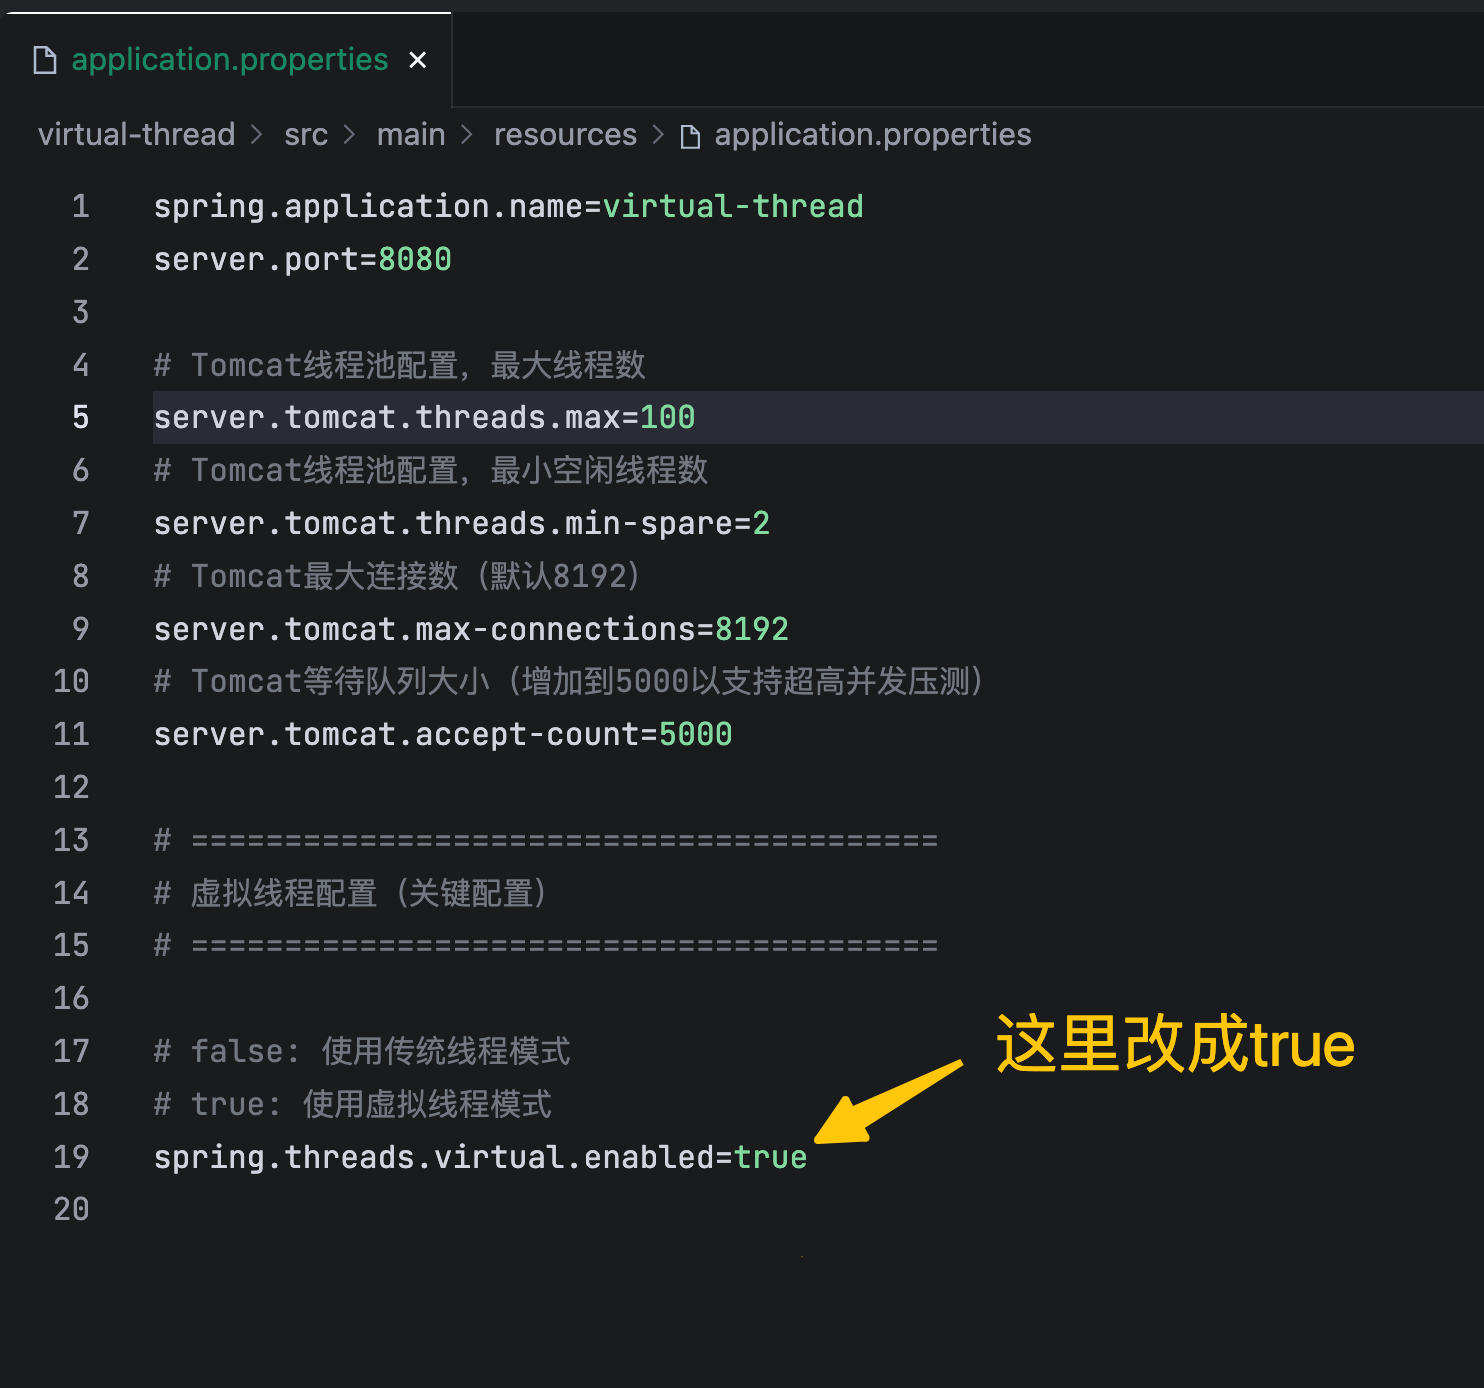Click the port value 8080
Screen dimensions: 1484x1388
tap(415, 259)
